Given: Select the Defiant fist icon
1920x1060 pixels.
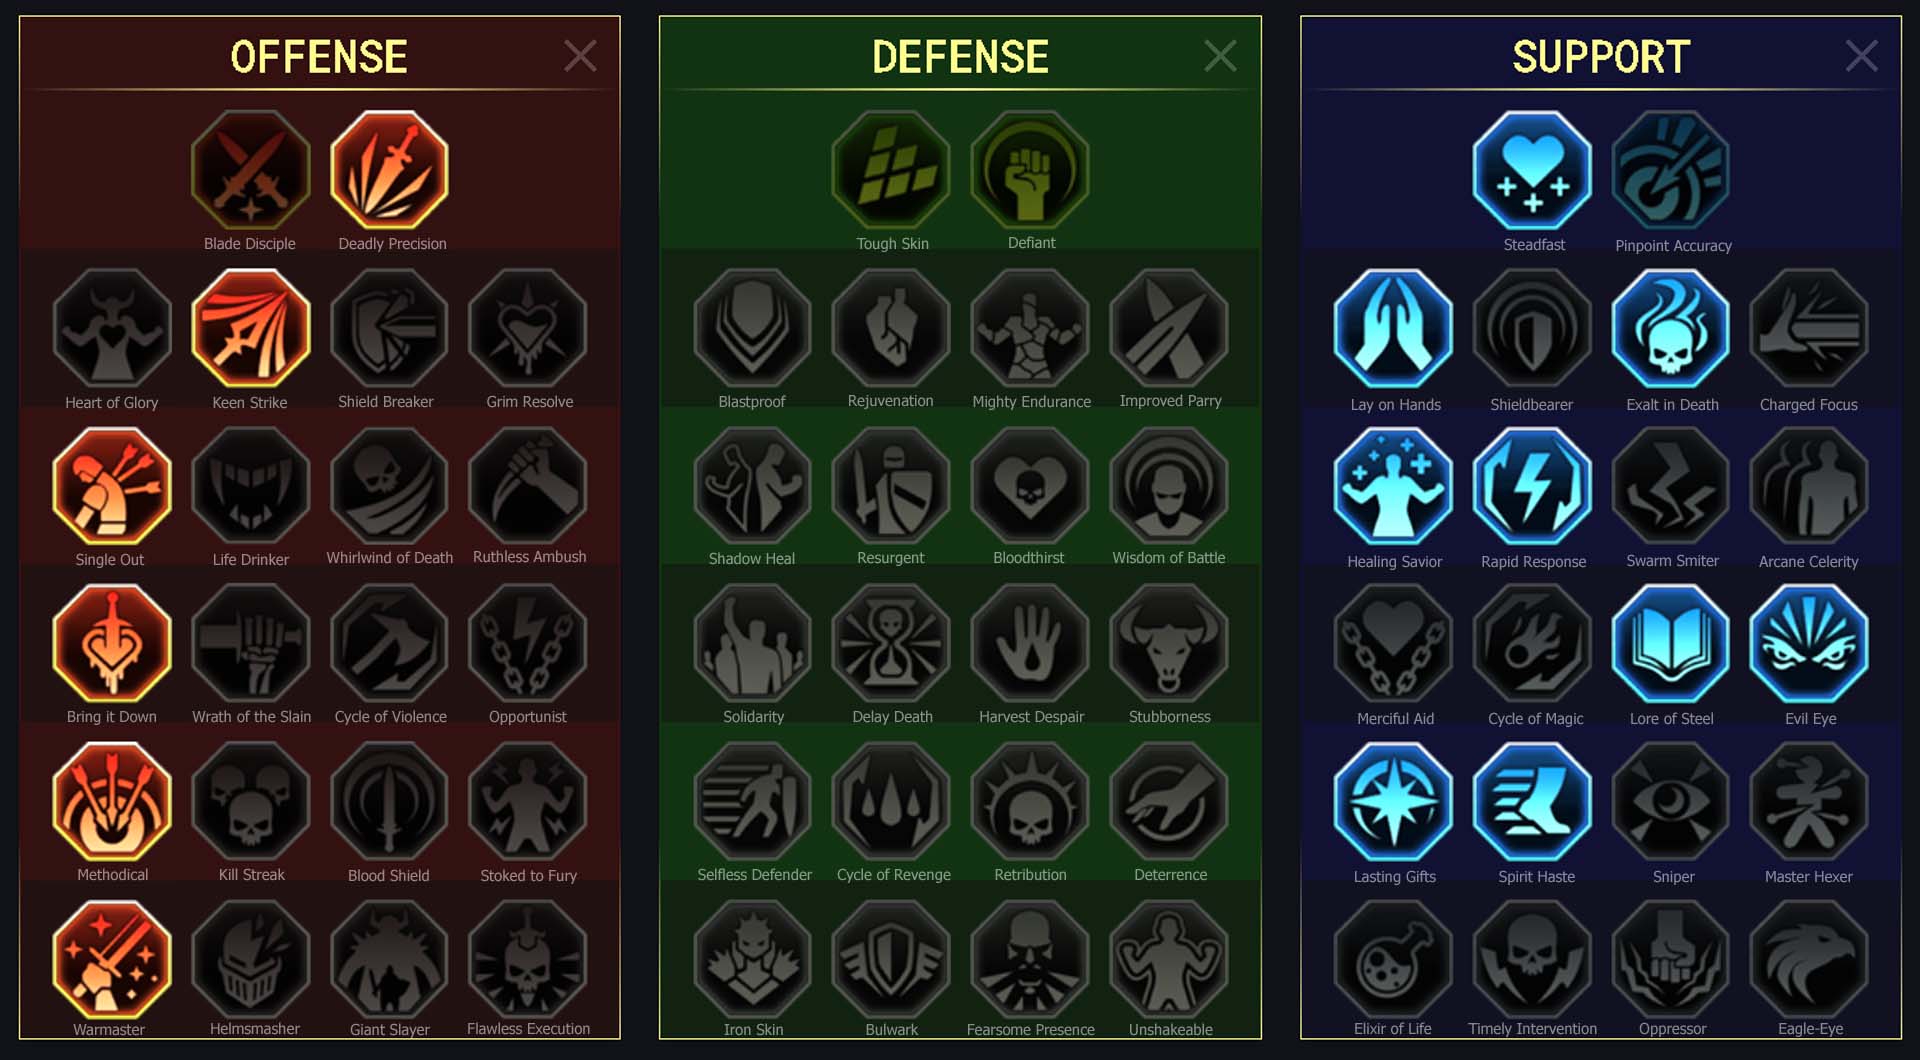Looking at the screenshot, I should (x=1030, y=170).
